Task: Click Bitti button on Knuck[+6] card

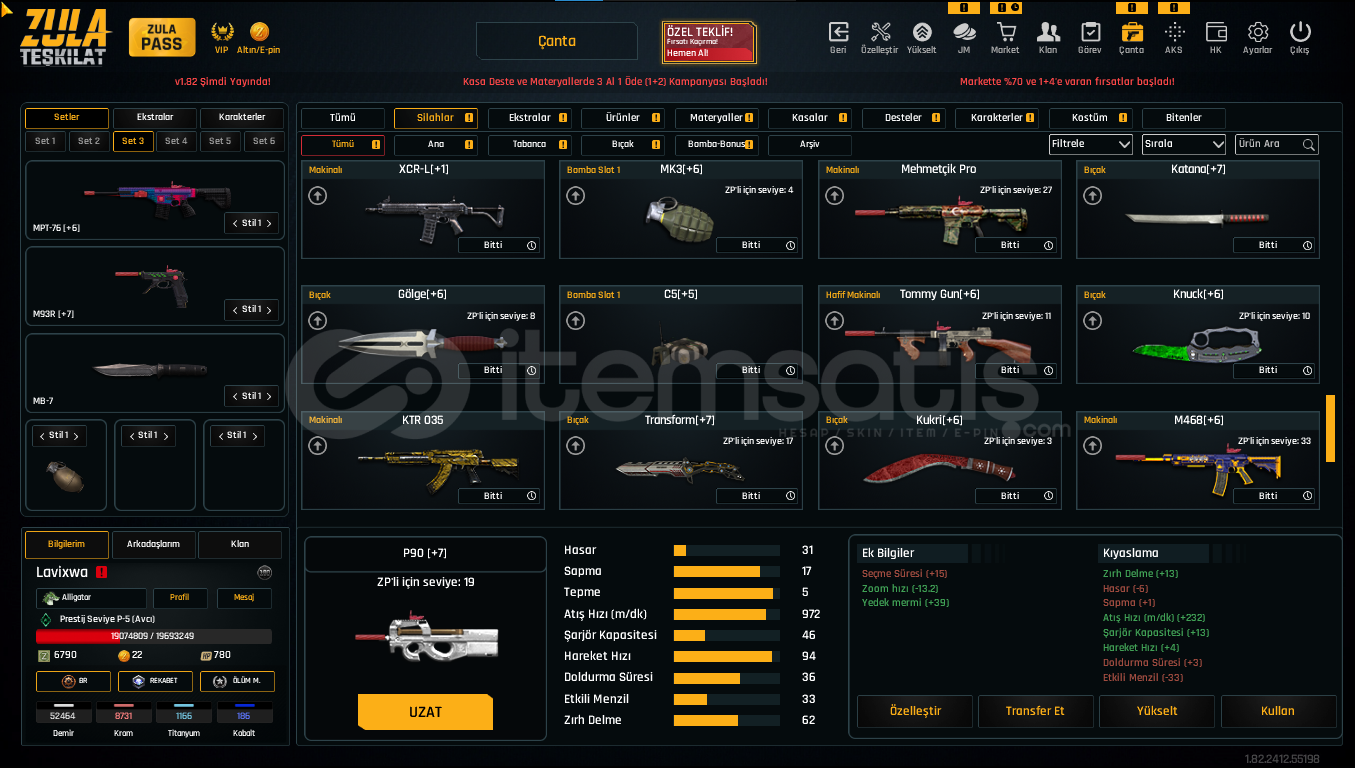Action: tap(1274, 370)
